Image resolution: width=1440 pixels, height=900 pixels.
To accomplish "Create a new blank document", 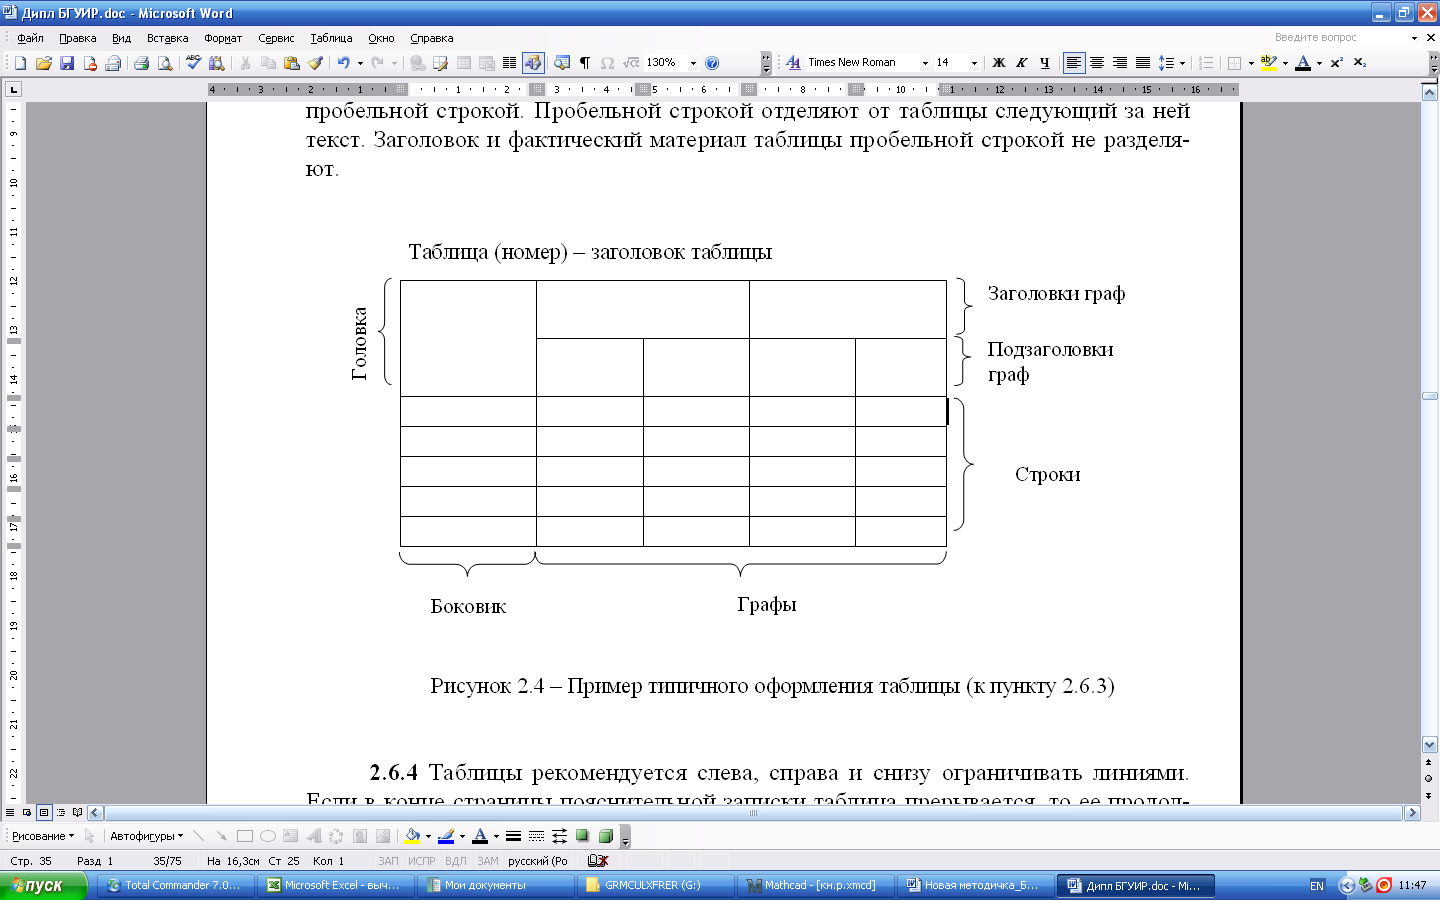I will click(20, 63).
